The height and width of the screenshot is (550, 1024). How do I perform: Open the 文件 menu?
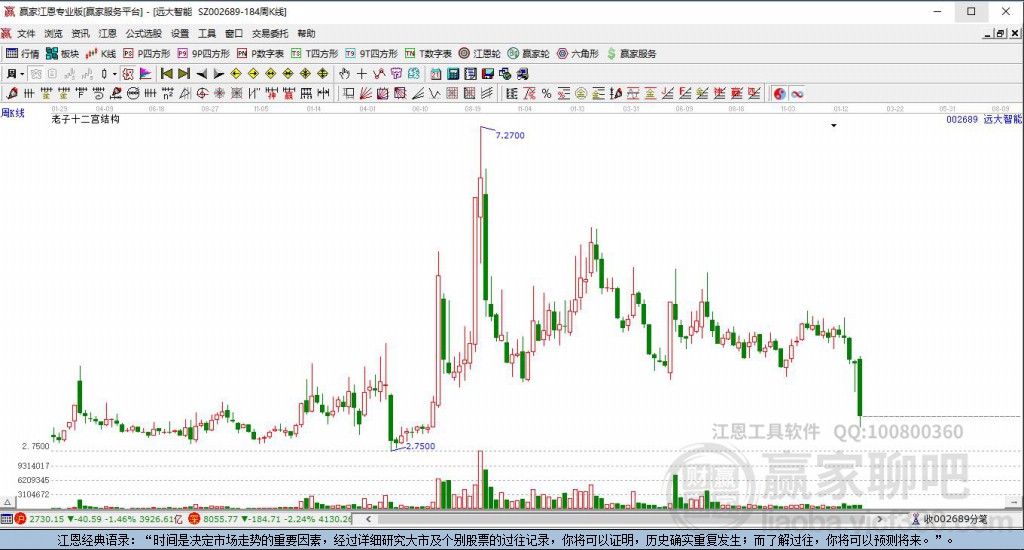[x=26, y=33]
